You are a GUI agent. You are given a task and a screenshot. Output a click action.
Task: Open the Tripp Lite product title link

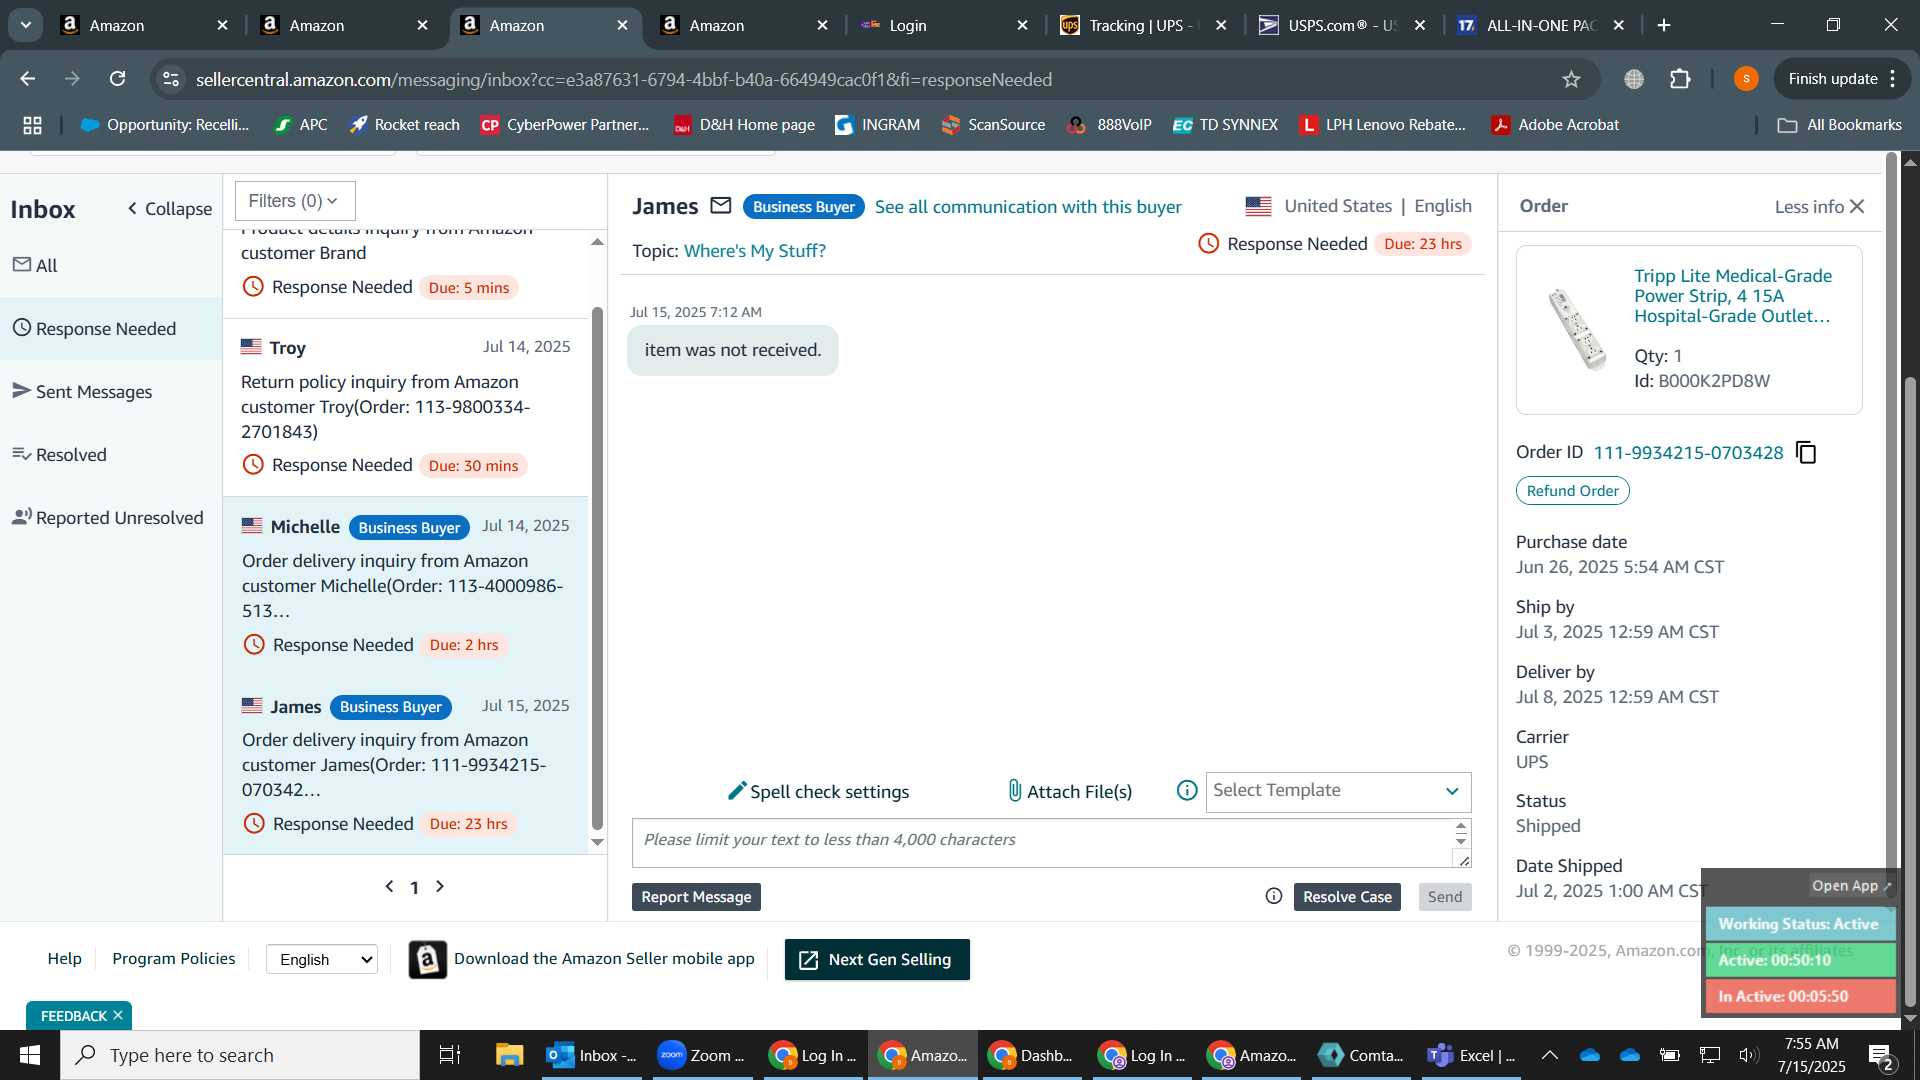1733,295
